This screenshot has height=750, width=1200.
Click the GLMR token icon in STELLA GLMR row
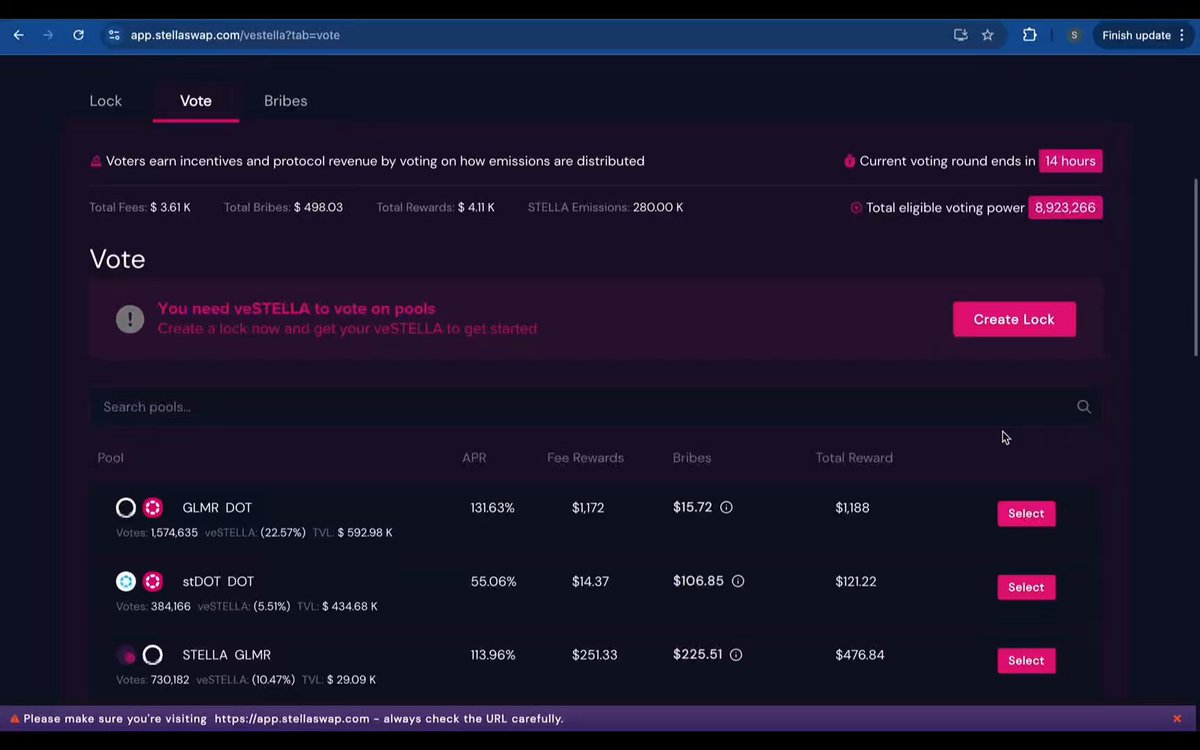tap(153, 655)
